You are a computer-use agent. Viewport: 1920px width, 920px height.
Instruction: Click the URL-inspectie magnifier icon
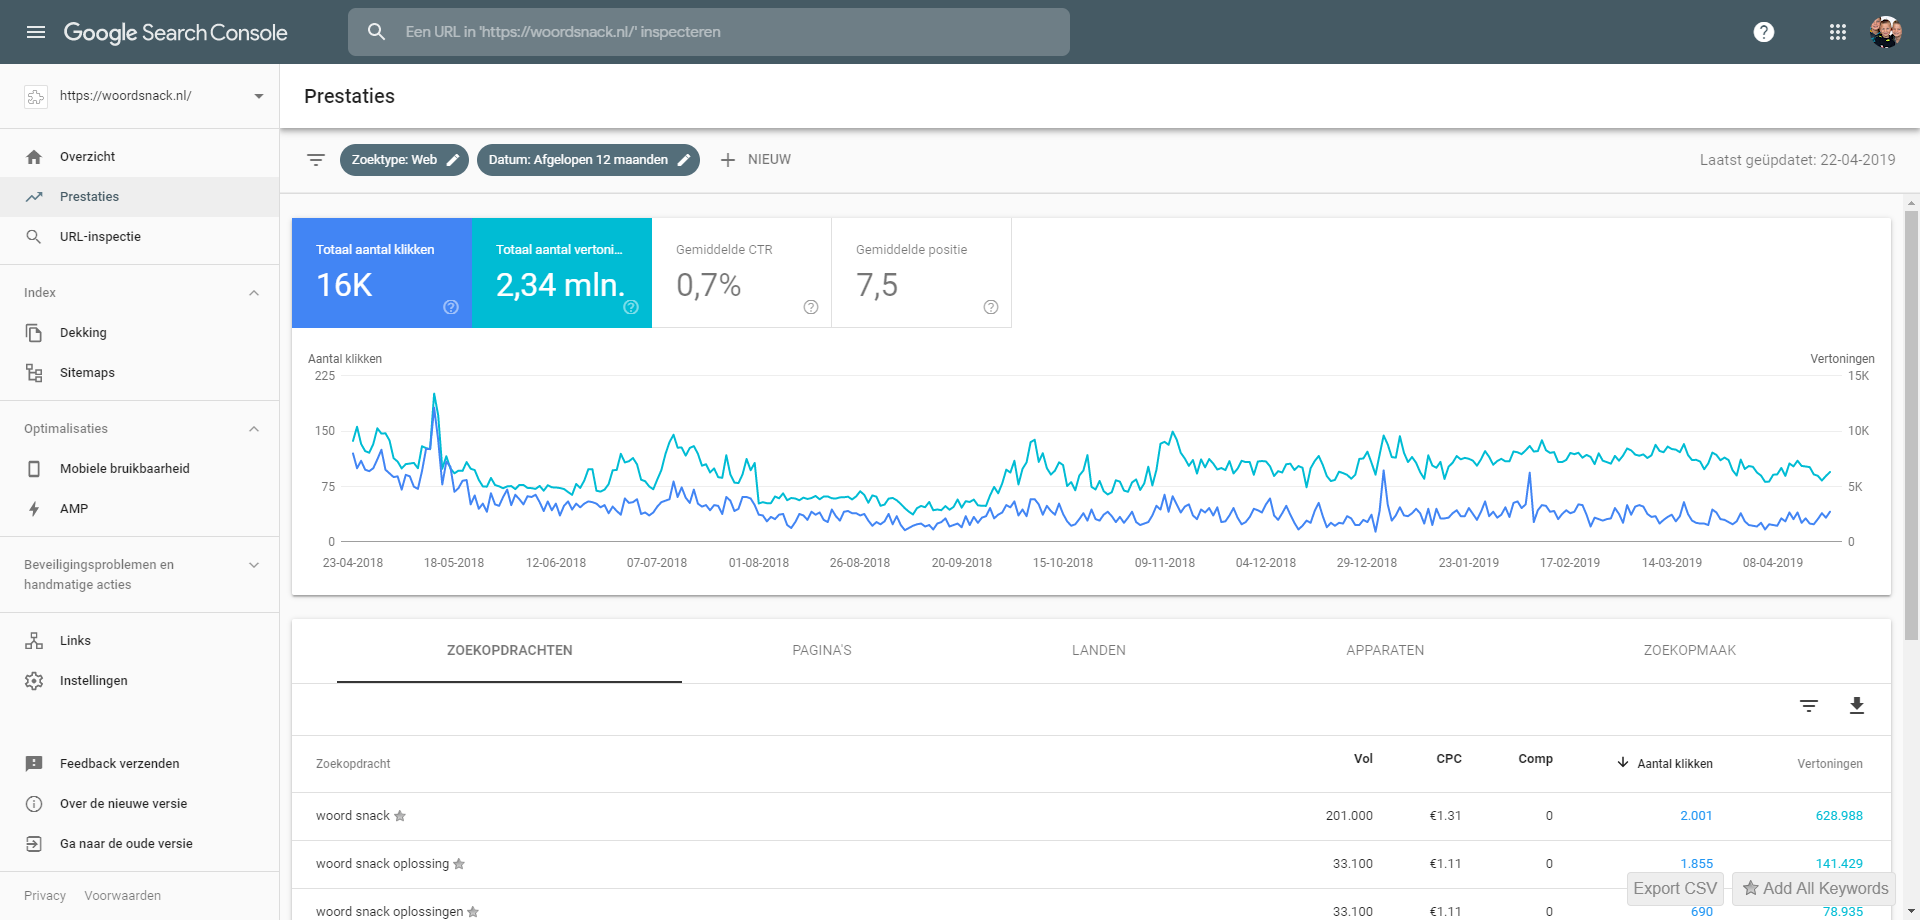click(34, 237)
